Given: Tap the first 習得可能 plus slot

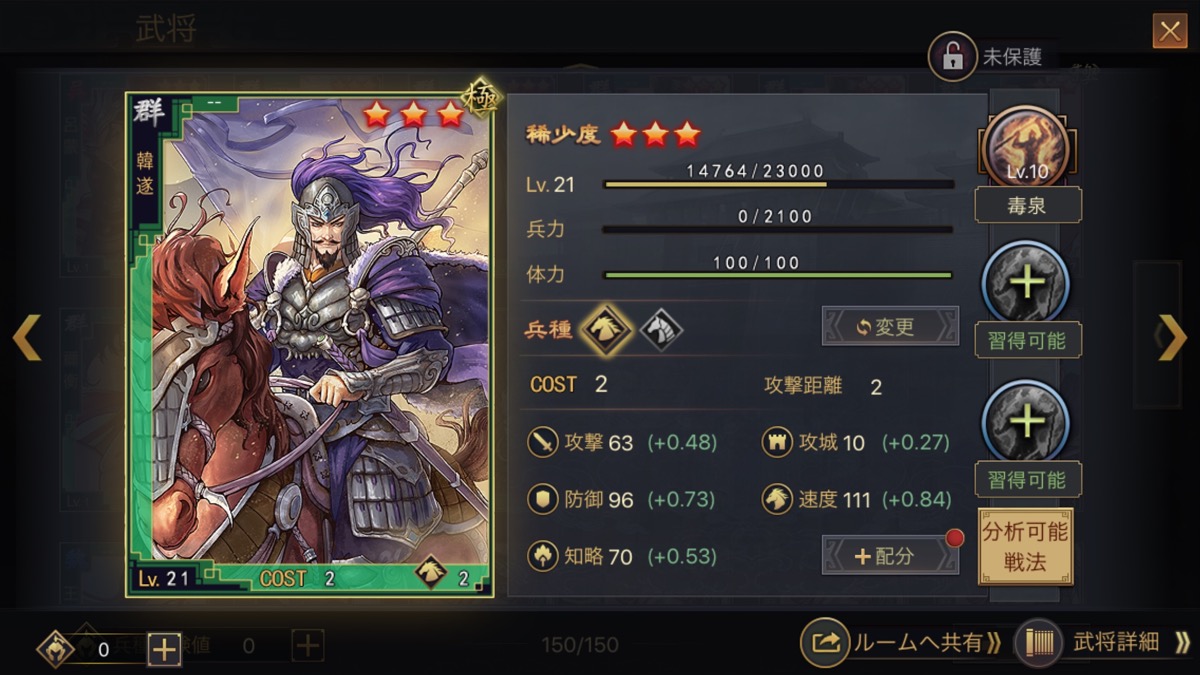Looking at the screenshot, I should click(x=1027, y=283).
